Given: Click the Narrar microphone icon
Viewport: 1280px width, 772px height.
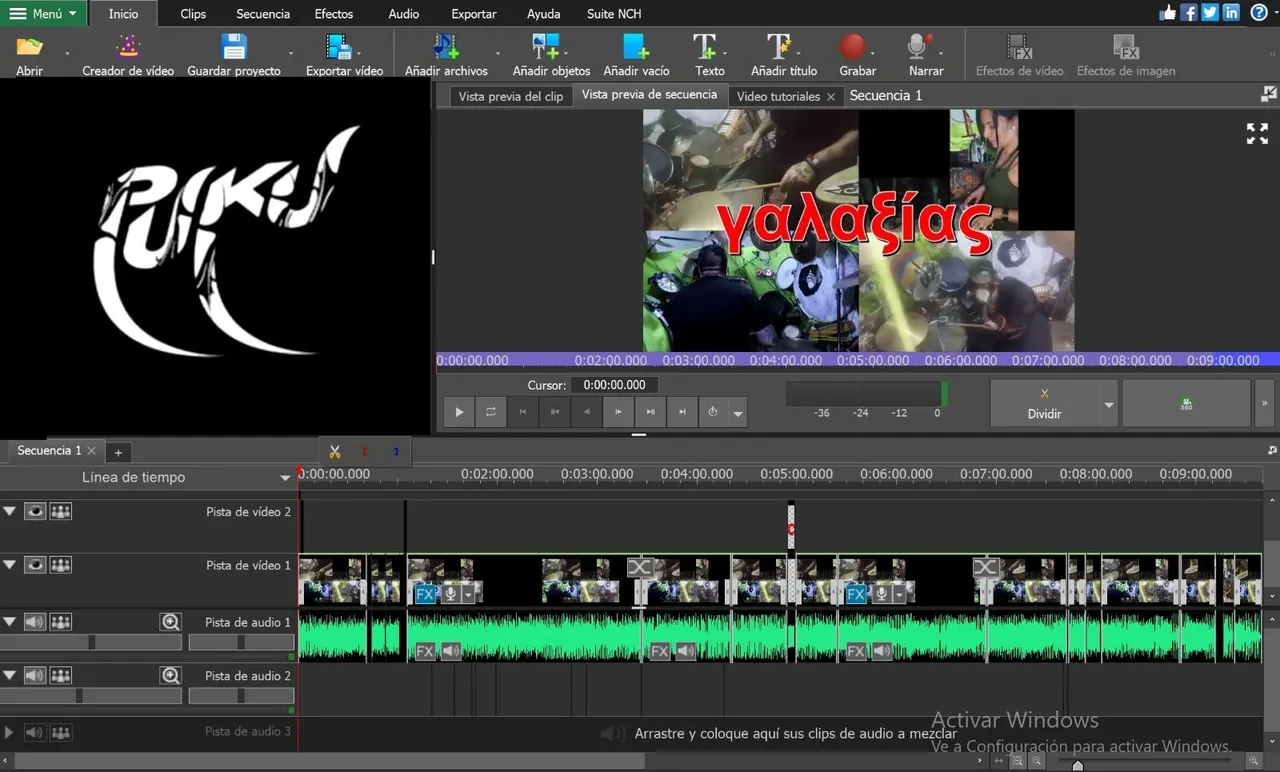Looking at the screenshot, I should coord(919,47).
